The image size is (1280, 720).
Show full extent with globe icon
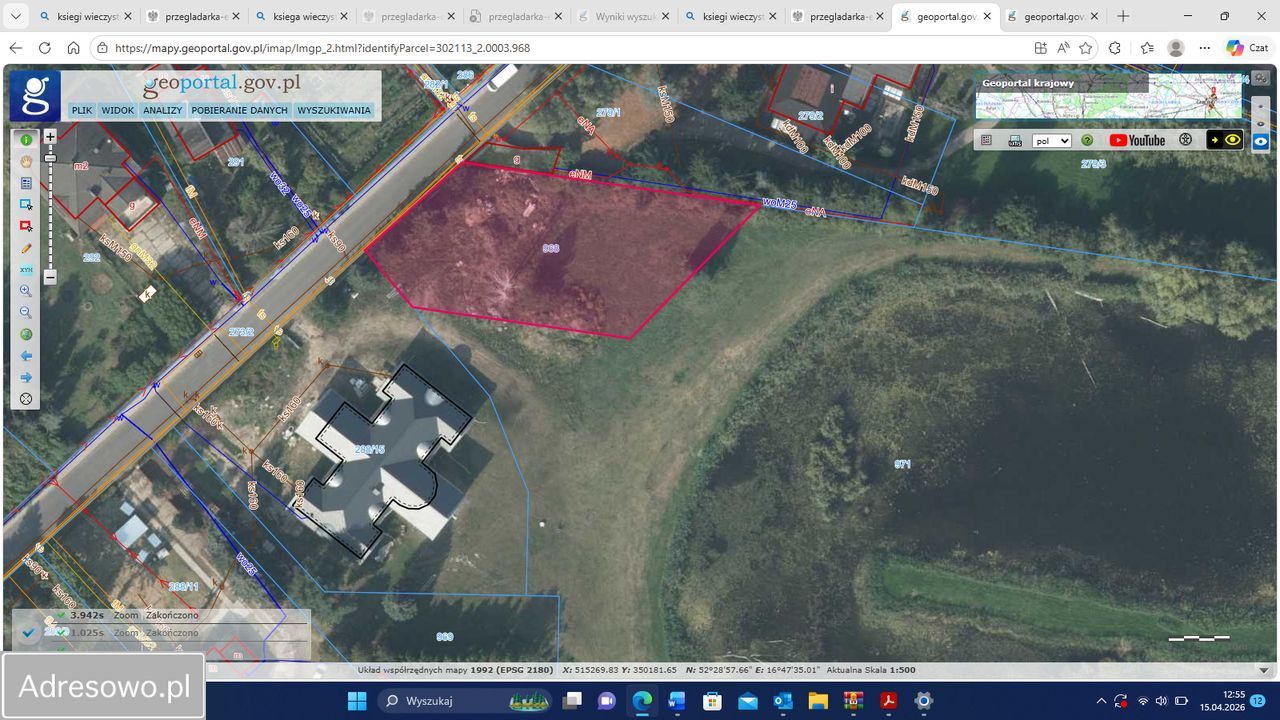click(26, 334)
